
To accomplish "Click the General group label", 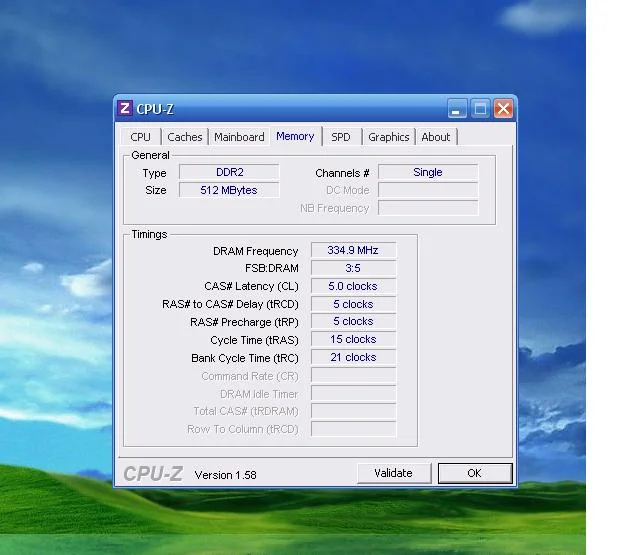I will pyautogui.click(x=150, y=155).
